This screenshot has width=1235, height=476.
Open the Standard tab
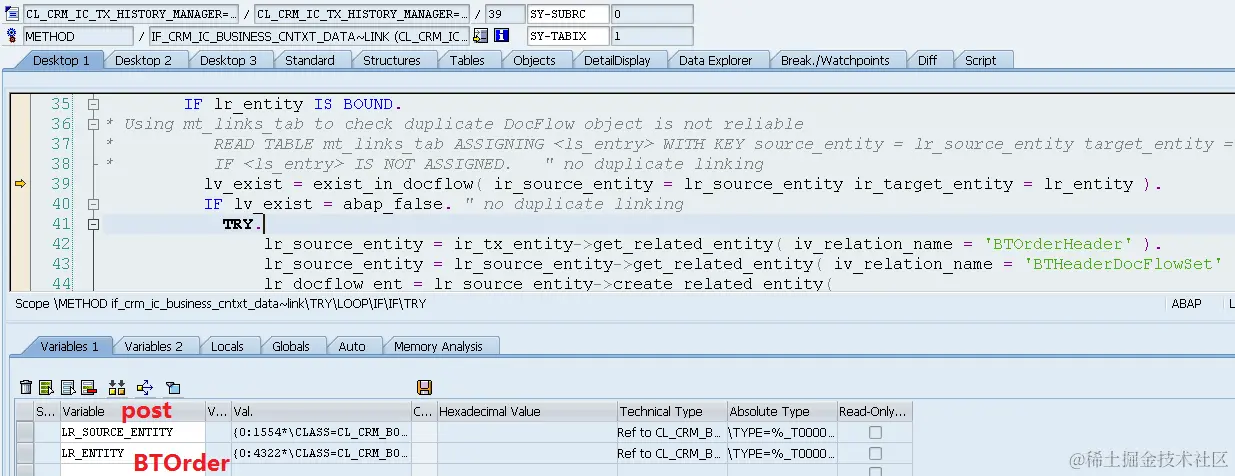click(310, 60)
